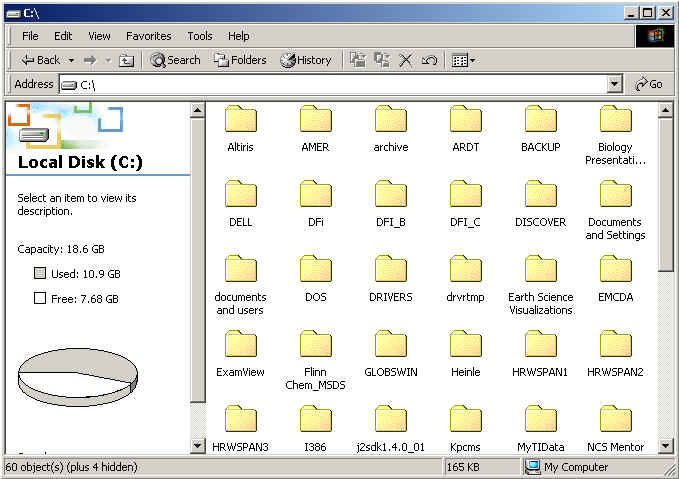Viewport: 679px width, 479px height.
Task: Select the Earth Science Visualizations folder
Action: pyautogui.click(x=540, y=270)
